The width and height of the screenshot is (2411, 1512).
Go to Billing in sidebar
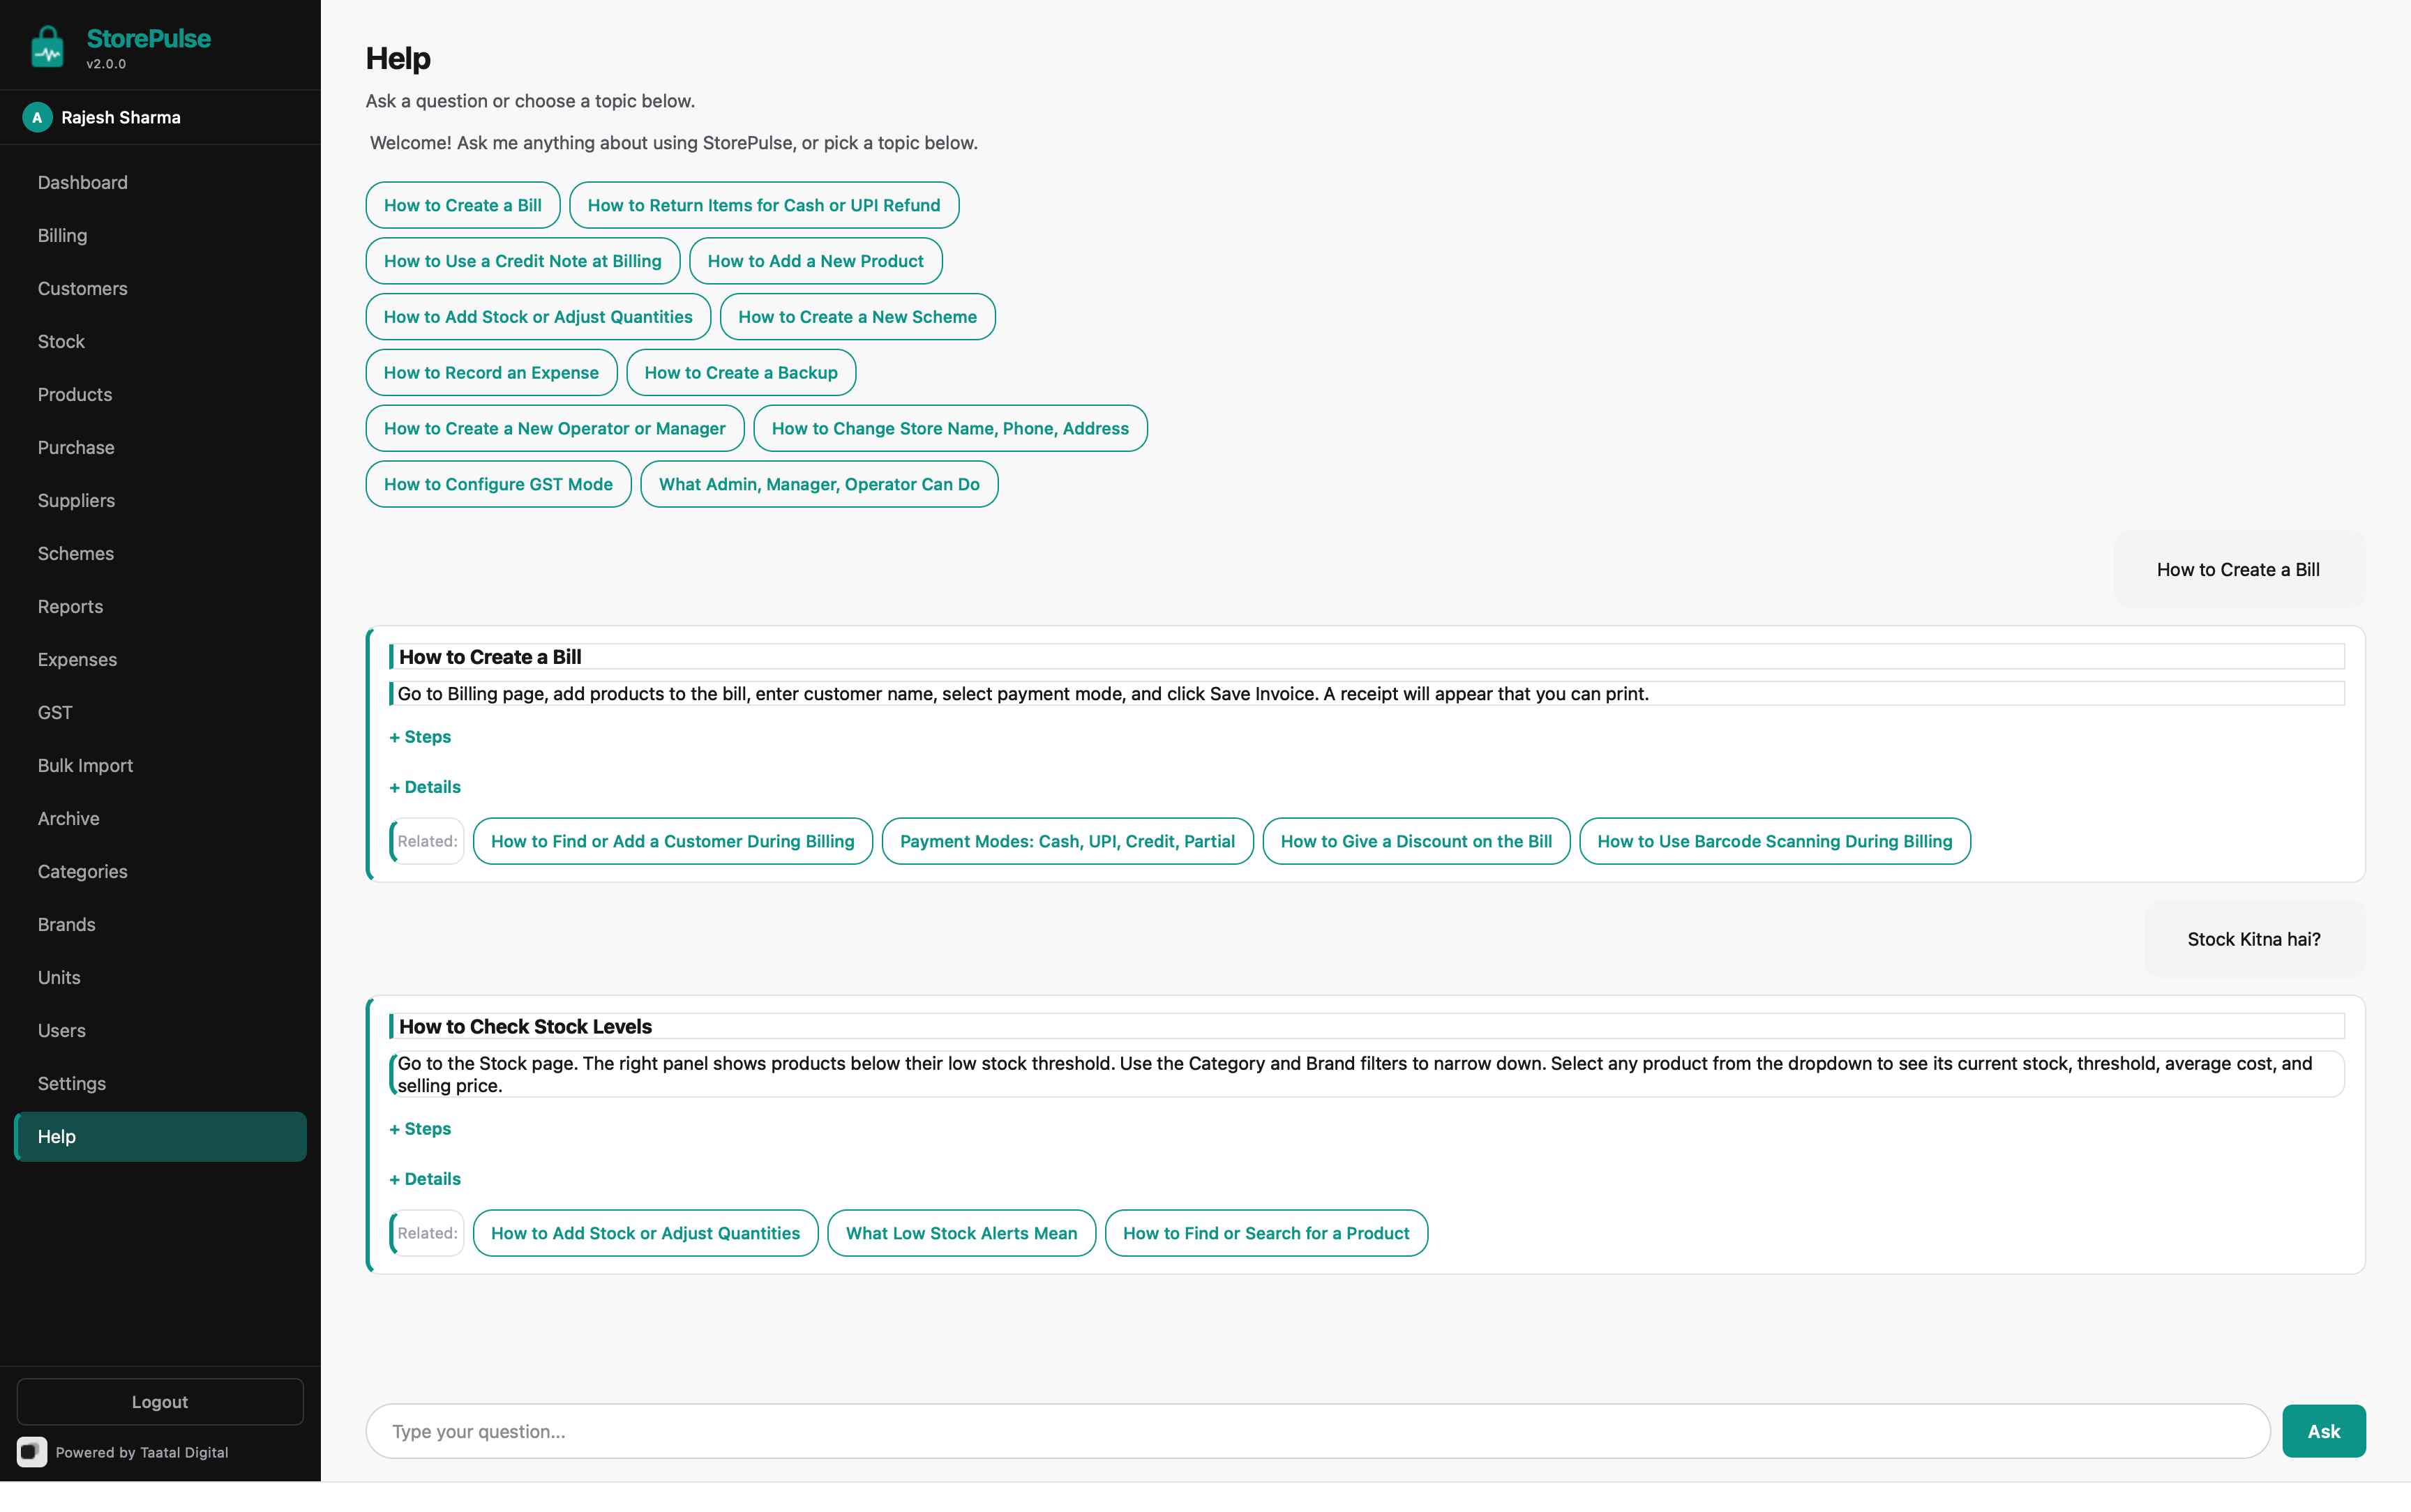160,235
